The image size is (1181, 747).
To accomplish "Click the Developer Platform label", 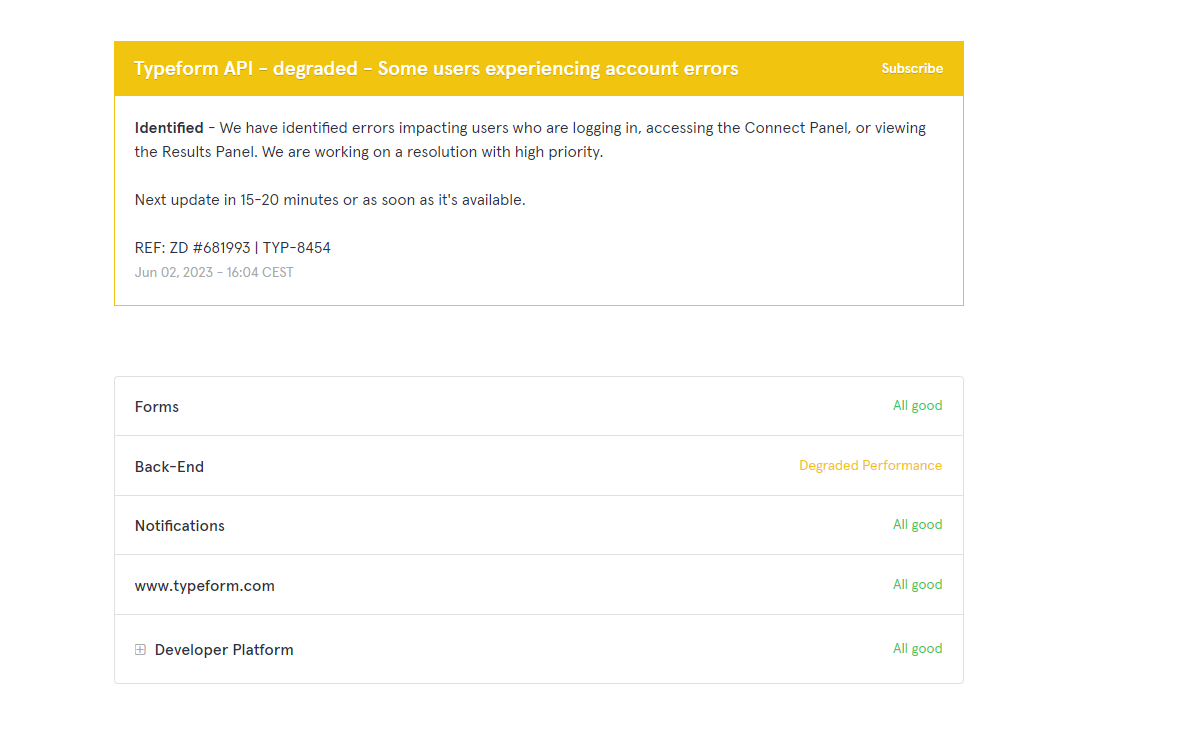I will pos(224,650).
